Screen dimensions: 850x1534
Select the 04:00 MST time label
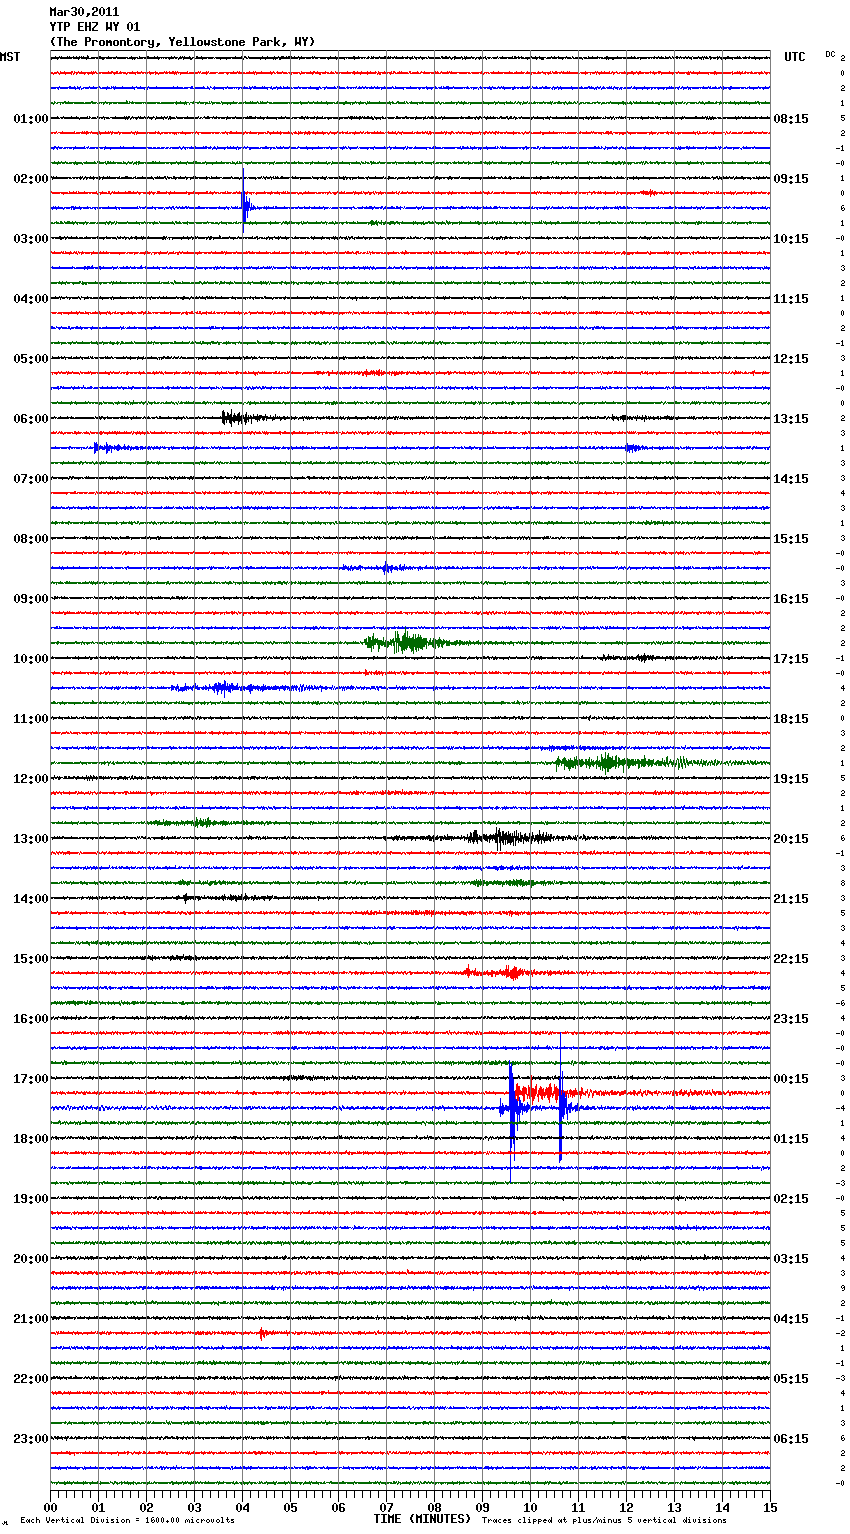pos(31,299)
